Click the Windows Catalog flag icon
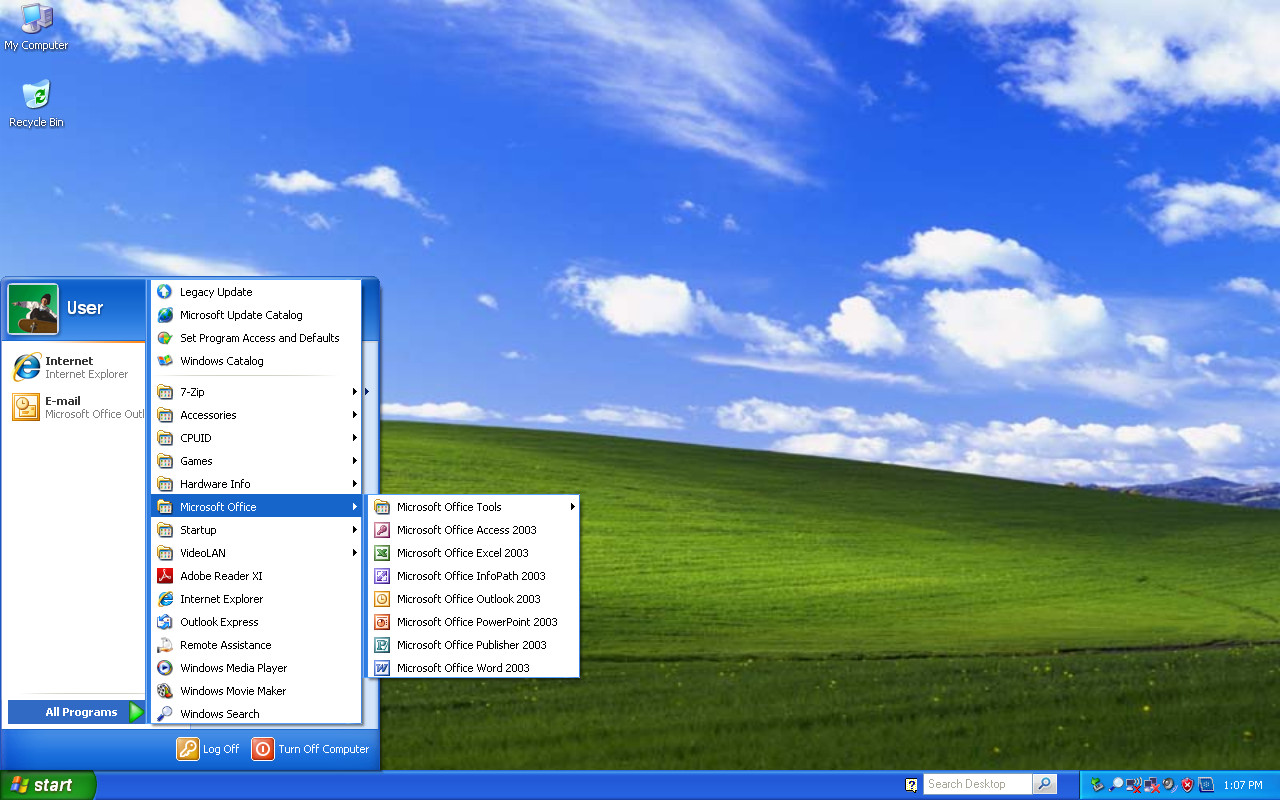Image resolution: width=1280 pixels, height=800 pixels. pos(165,361)
